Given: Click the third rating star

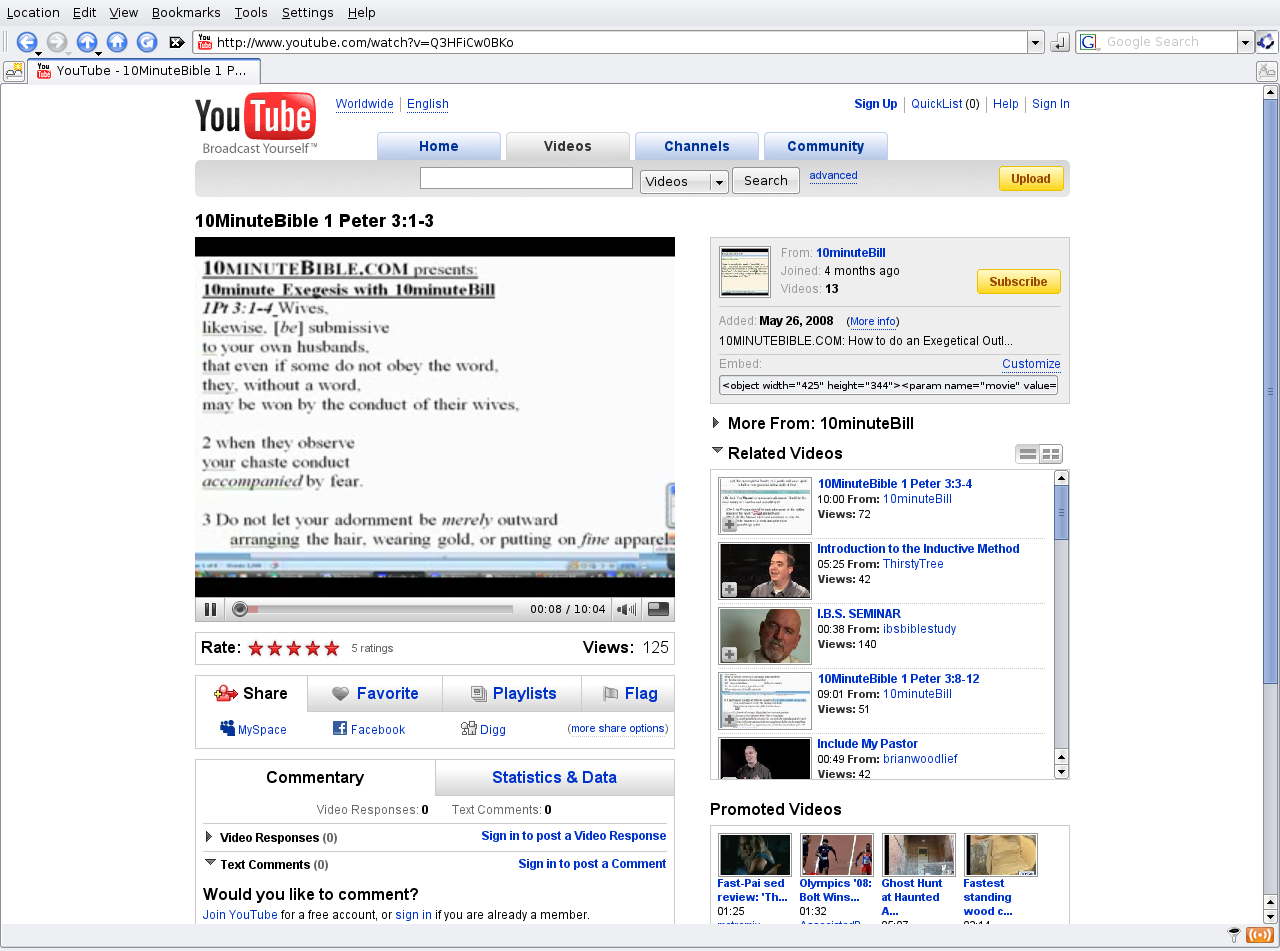Looking at the screenshot, I should (x=294, y=648).
